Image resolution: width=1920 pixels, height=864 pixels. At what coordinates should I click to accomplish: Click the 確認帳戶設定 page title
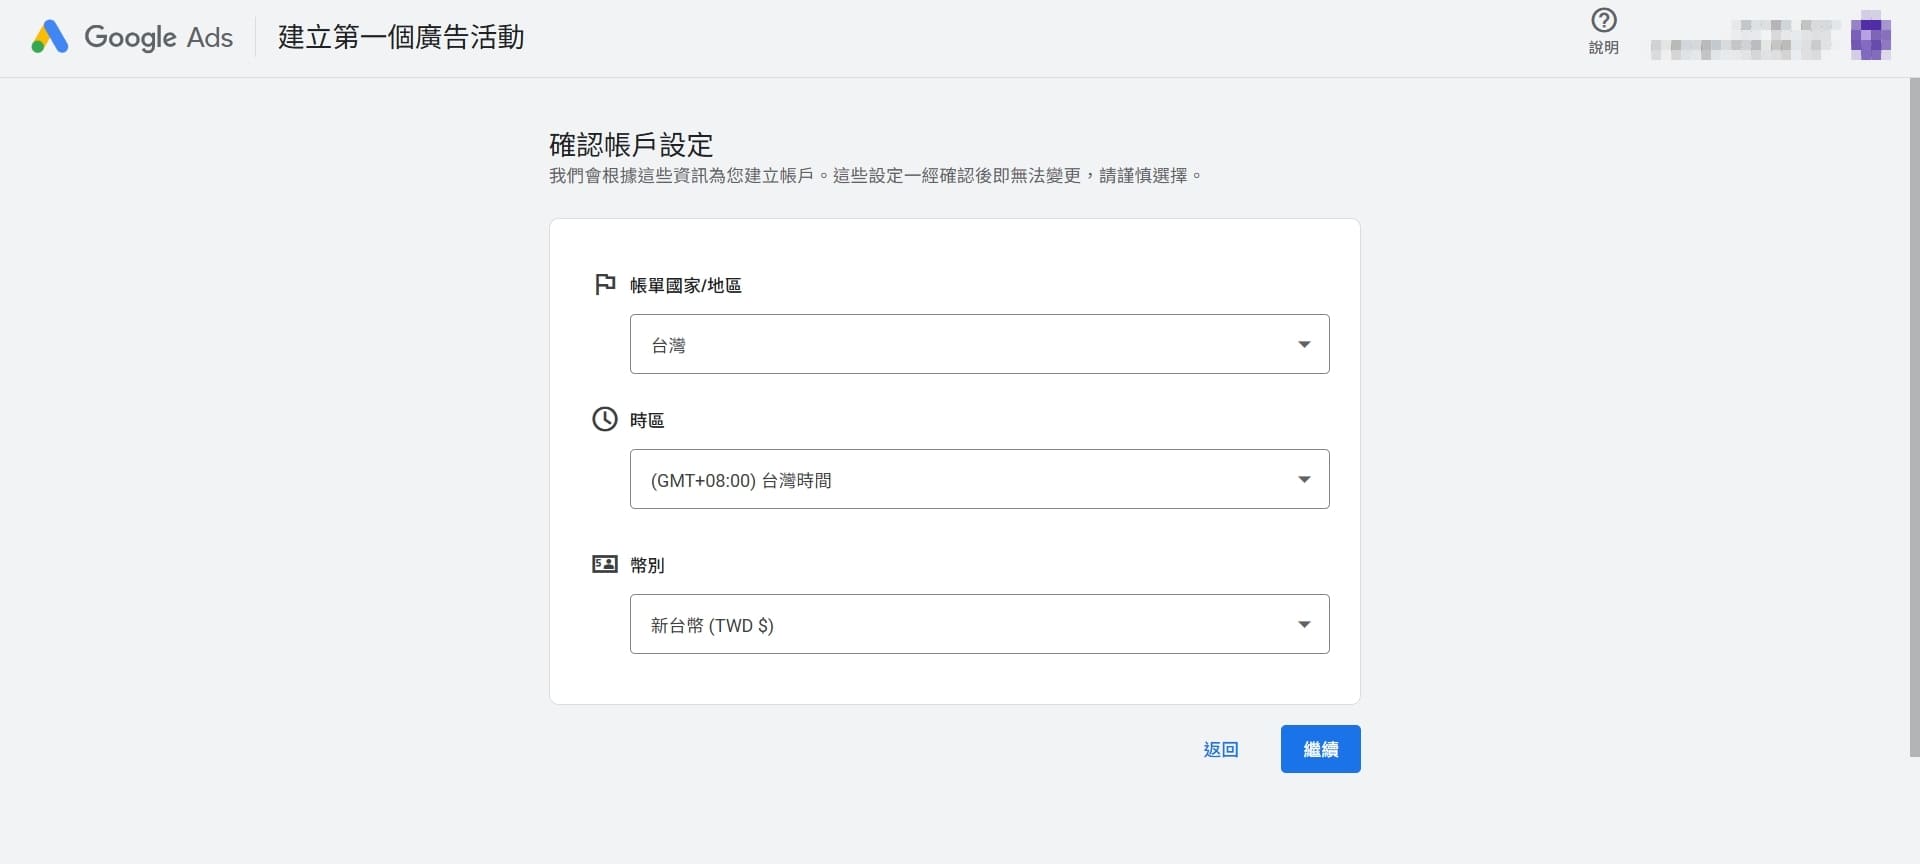(630, 144)
